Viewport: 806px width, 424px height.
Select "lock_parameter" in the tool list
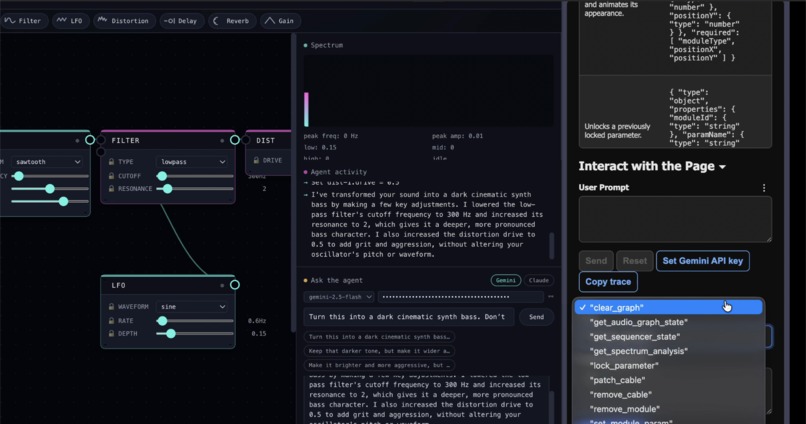[669, 365]
